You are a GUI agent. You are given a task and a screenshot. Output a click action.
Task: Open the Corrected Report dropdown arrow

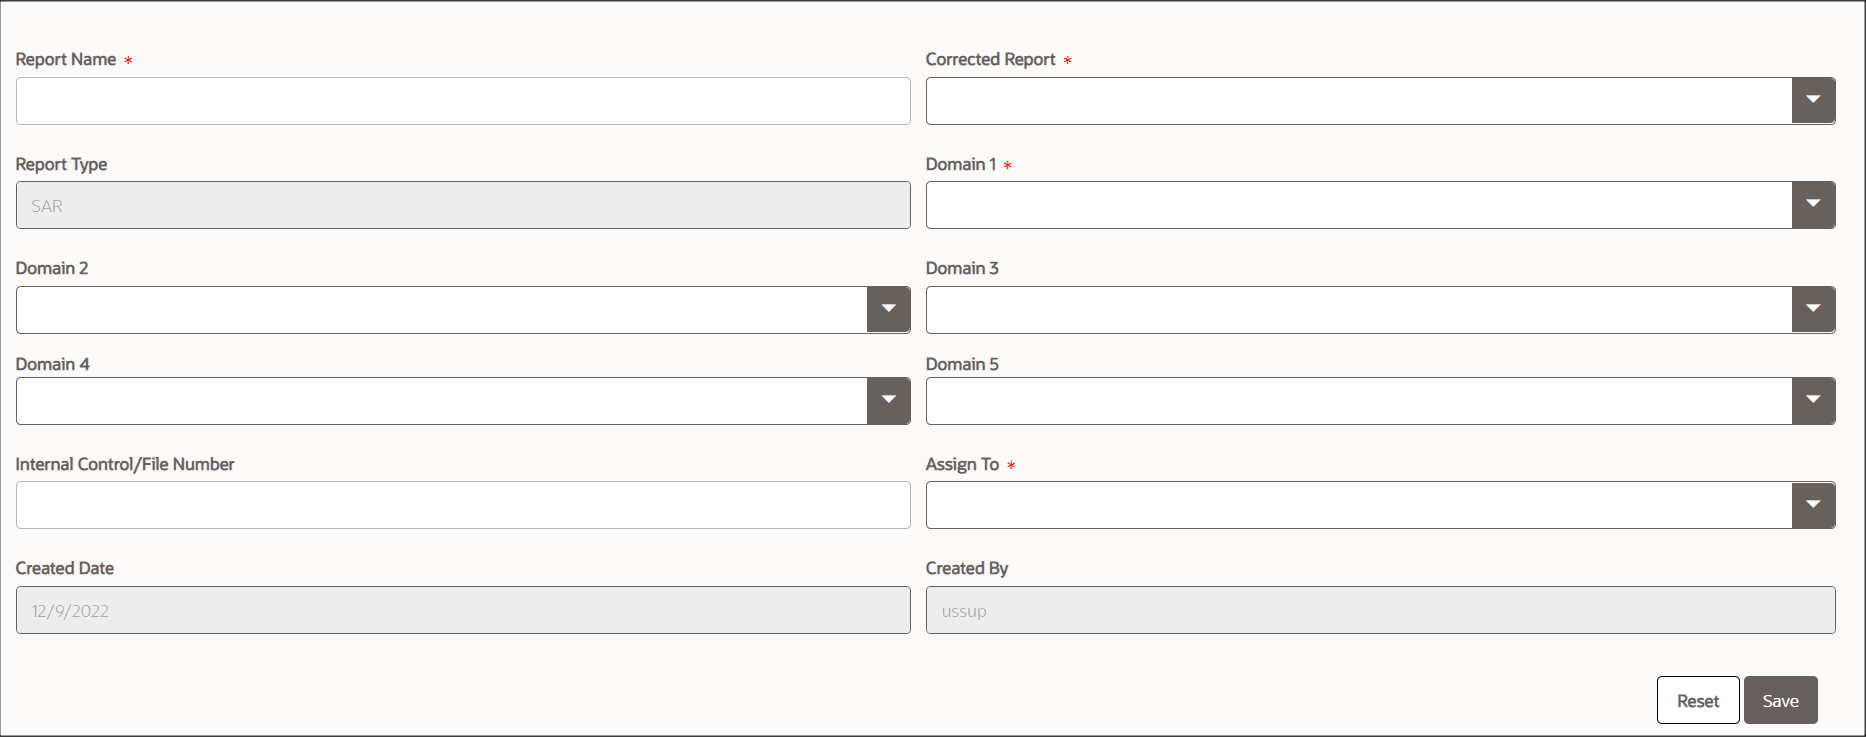point(1812,101)
